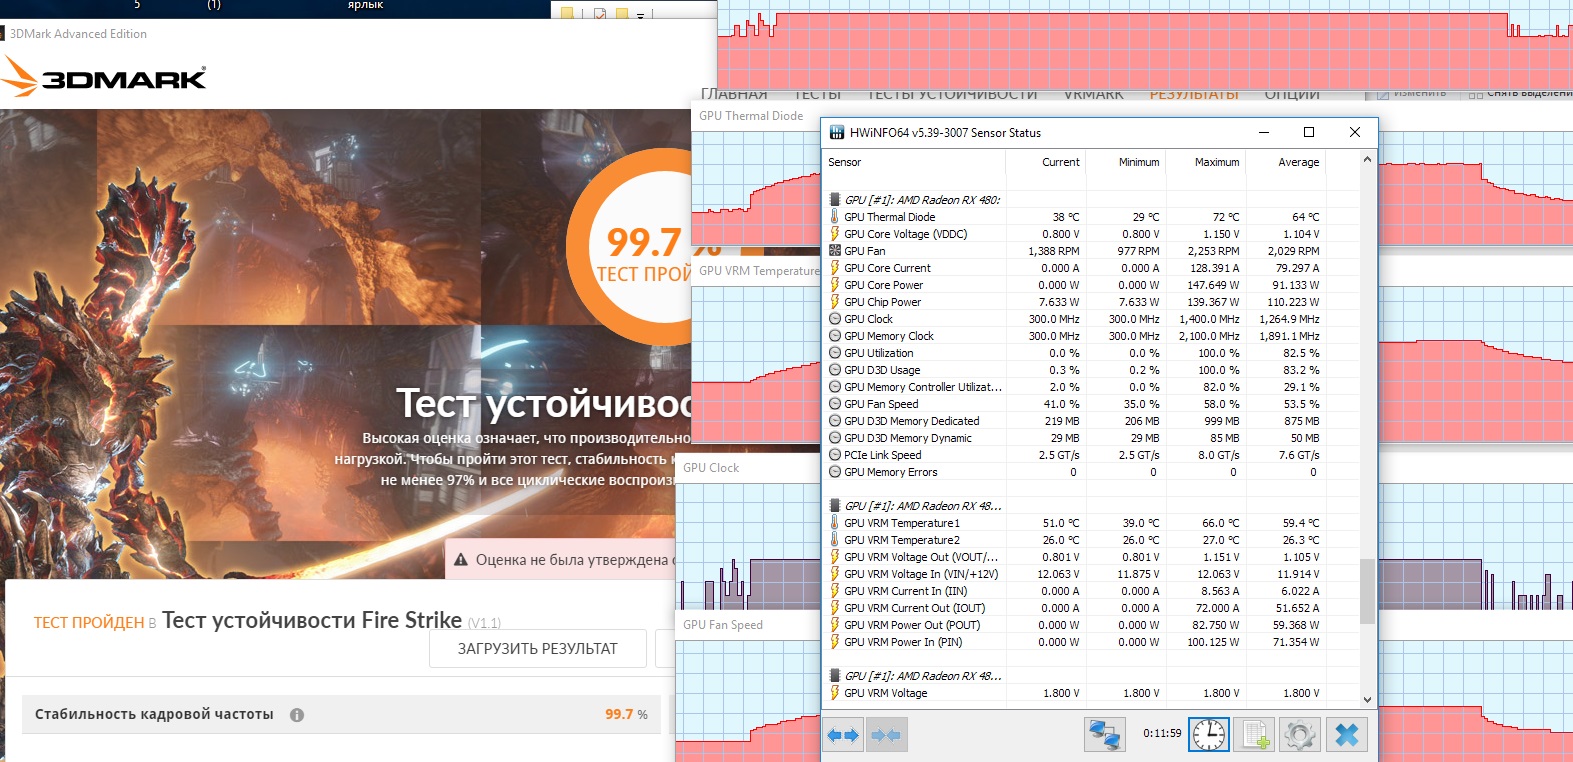
Task: Select the 'GPU Core Voltage (VDDC)' sensor row
Action: (1091, 234)
